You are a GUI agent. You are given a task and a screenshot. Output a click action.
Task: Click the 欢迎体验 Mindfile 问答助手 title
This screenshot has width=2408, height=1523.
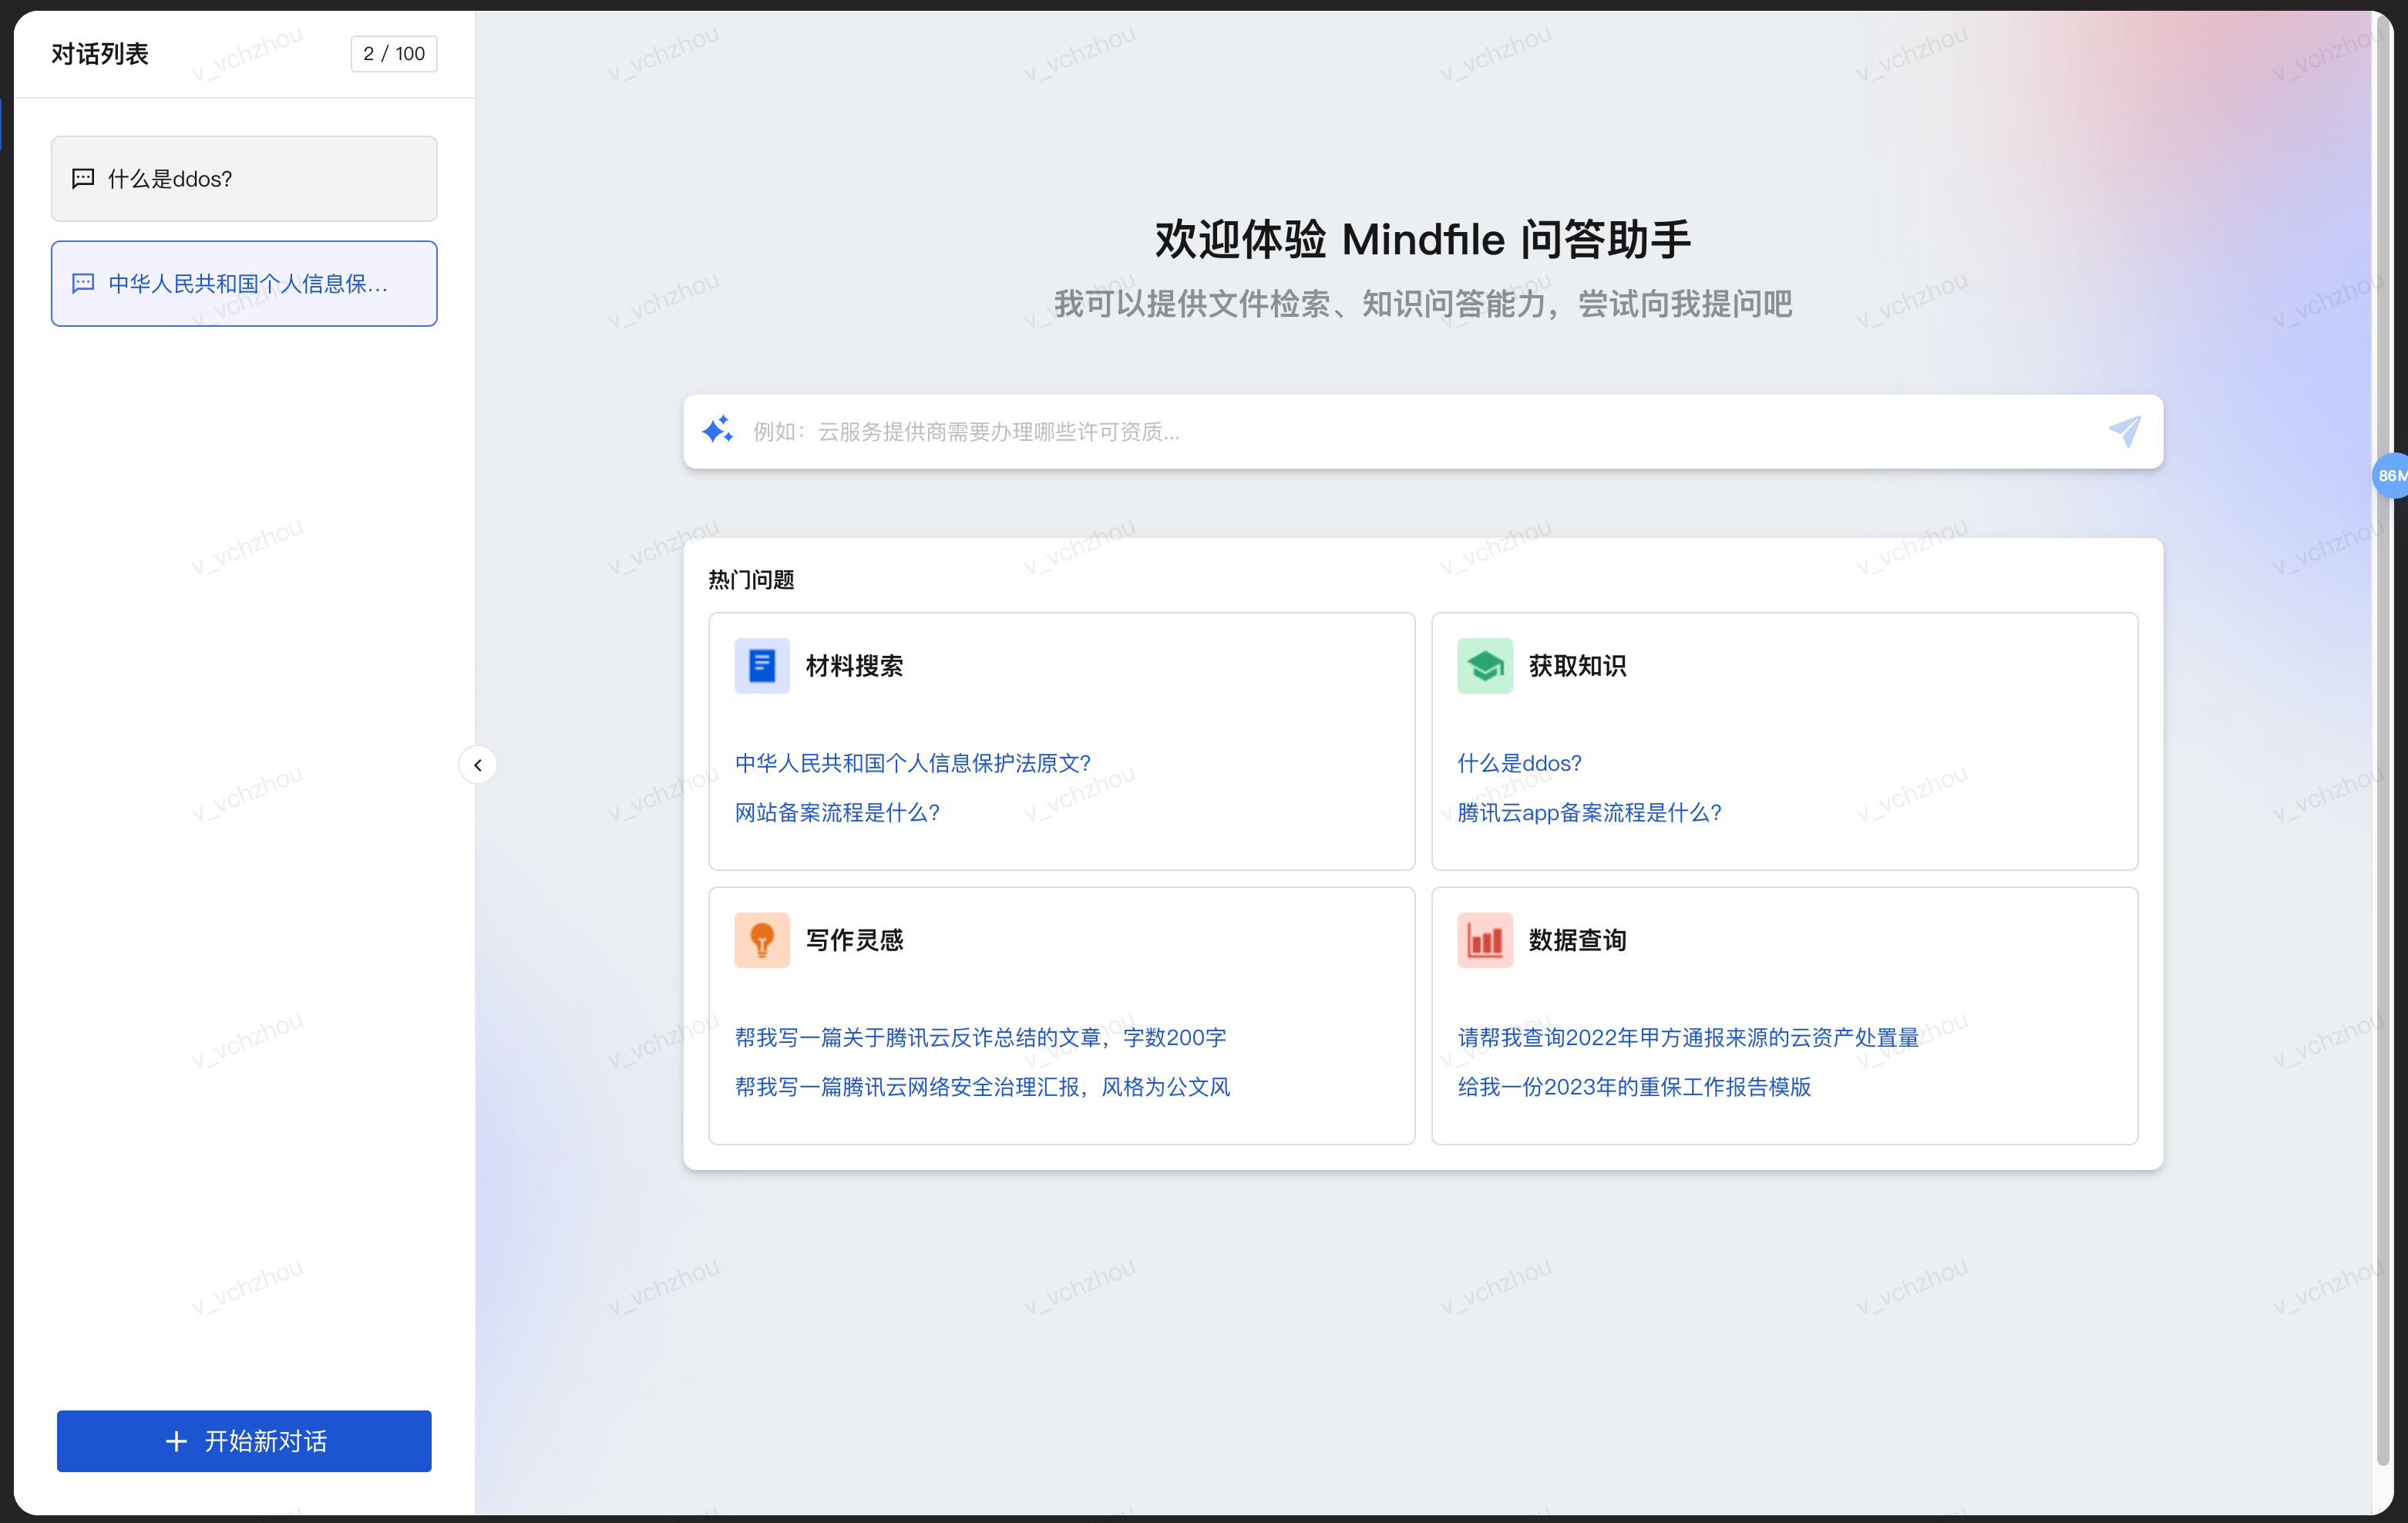point(1422,240)
